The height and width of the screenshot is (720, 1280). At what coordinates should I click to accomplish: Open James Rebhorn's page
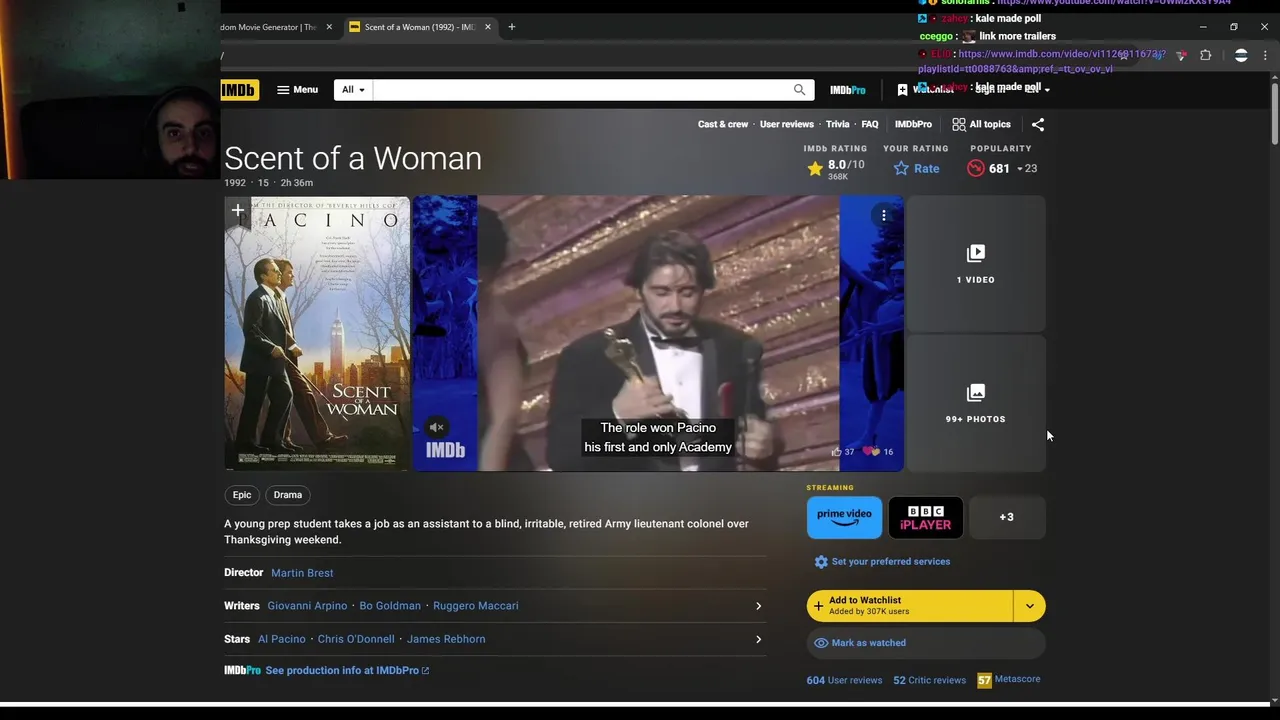point(446,639)
